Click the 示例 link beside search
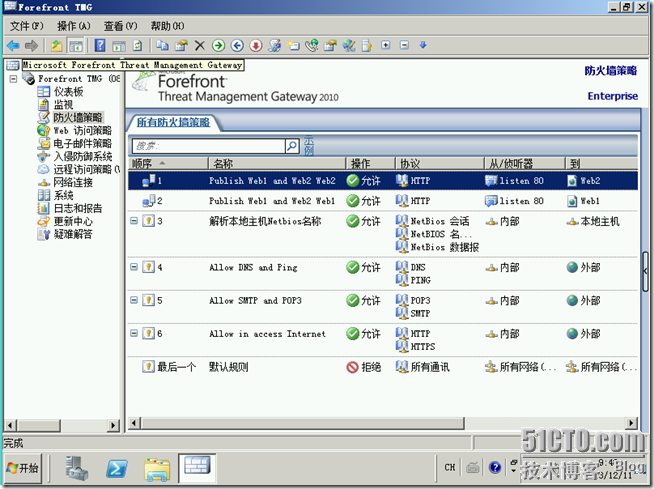This screenshot has height=489, width=654. coord(308,145)
